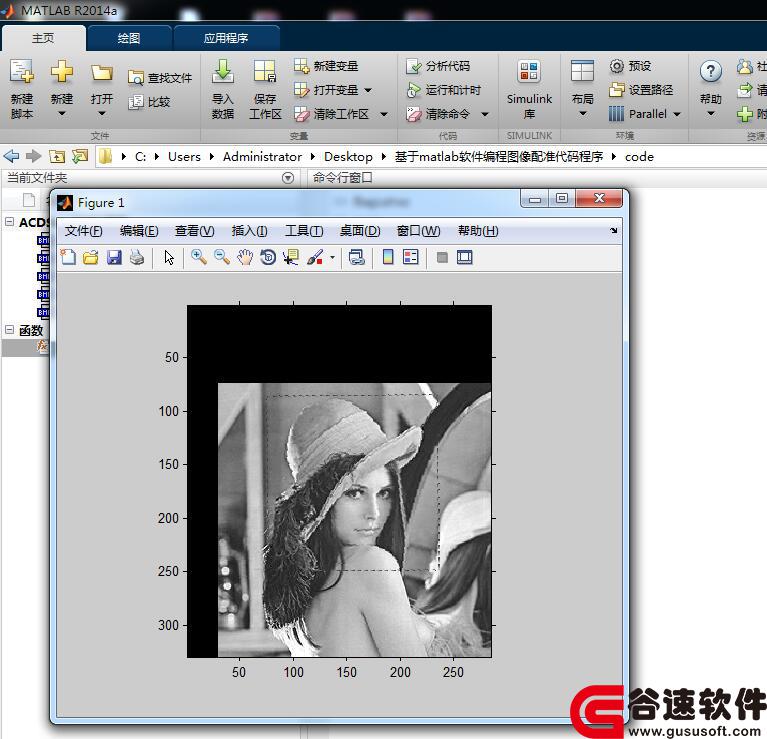Select the Pan hand tool
This screenshot has height=739, width=767.
click(x=245, y=257)
